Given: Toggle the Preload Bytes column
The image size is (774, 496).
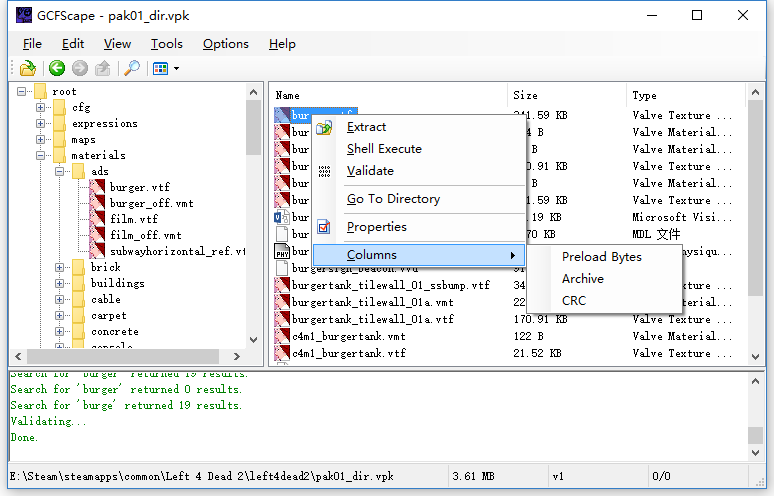Looking at the screenshot, I should point(605,257).
